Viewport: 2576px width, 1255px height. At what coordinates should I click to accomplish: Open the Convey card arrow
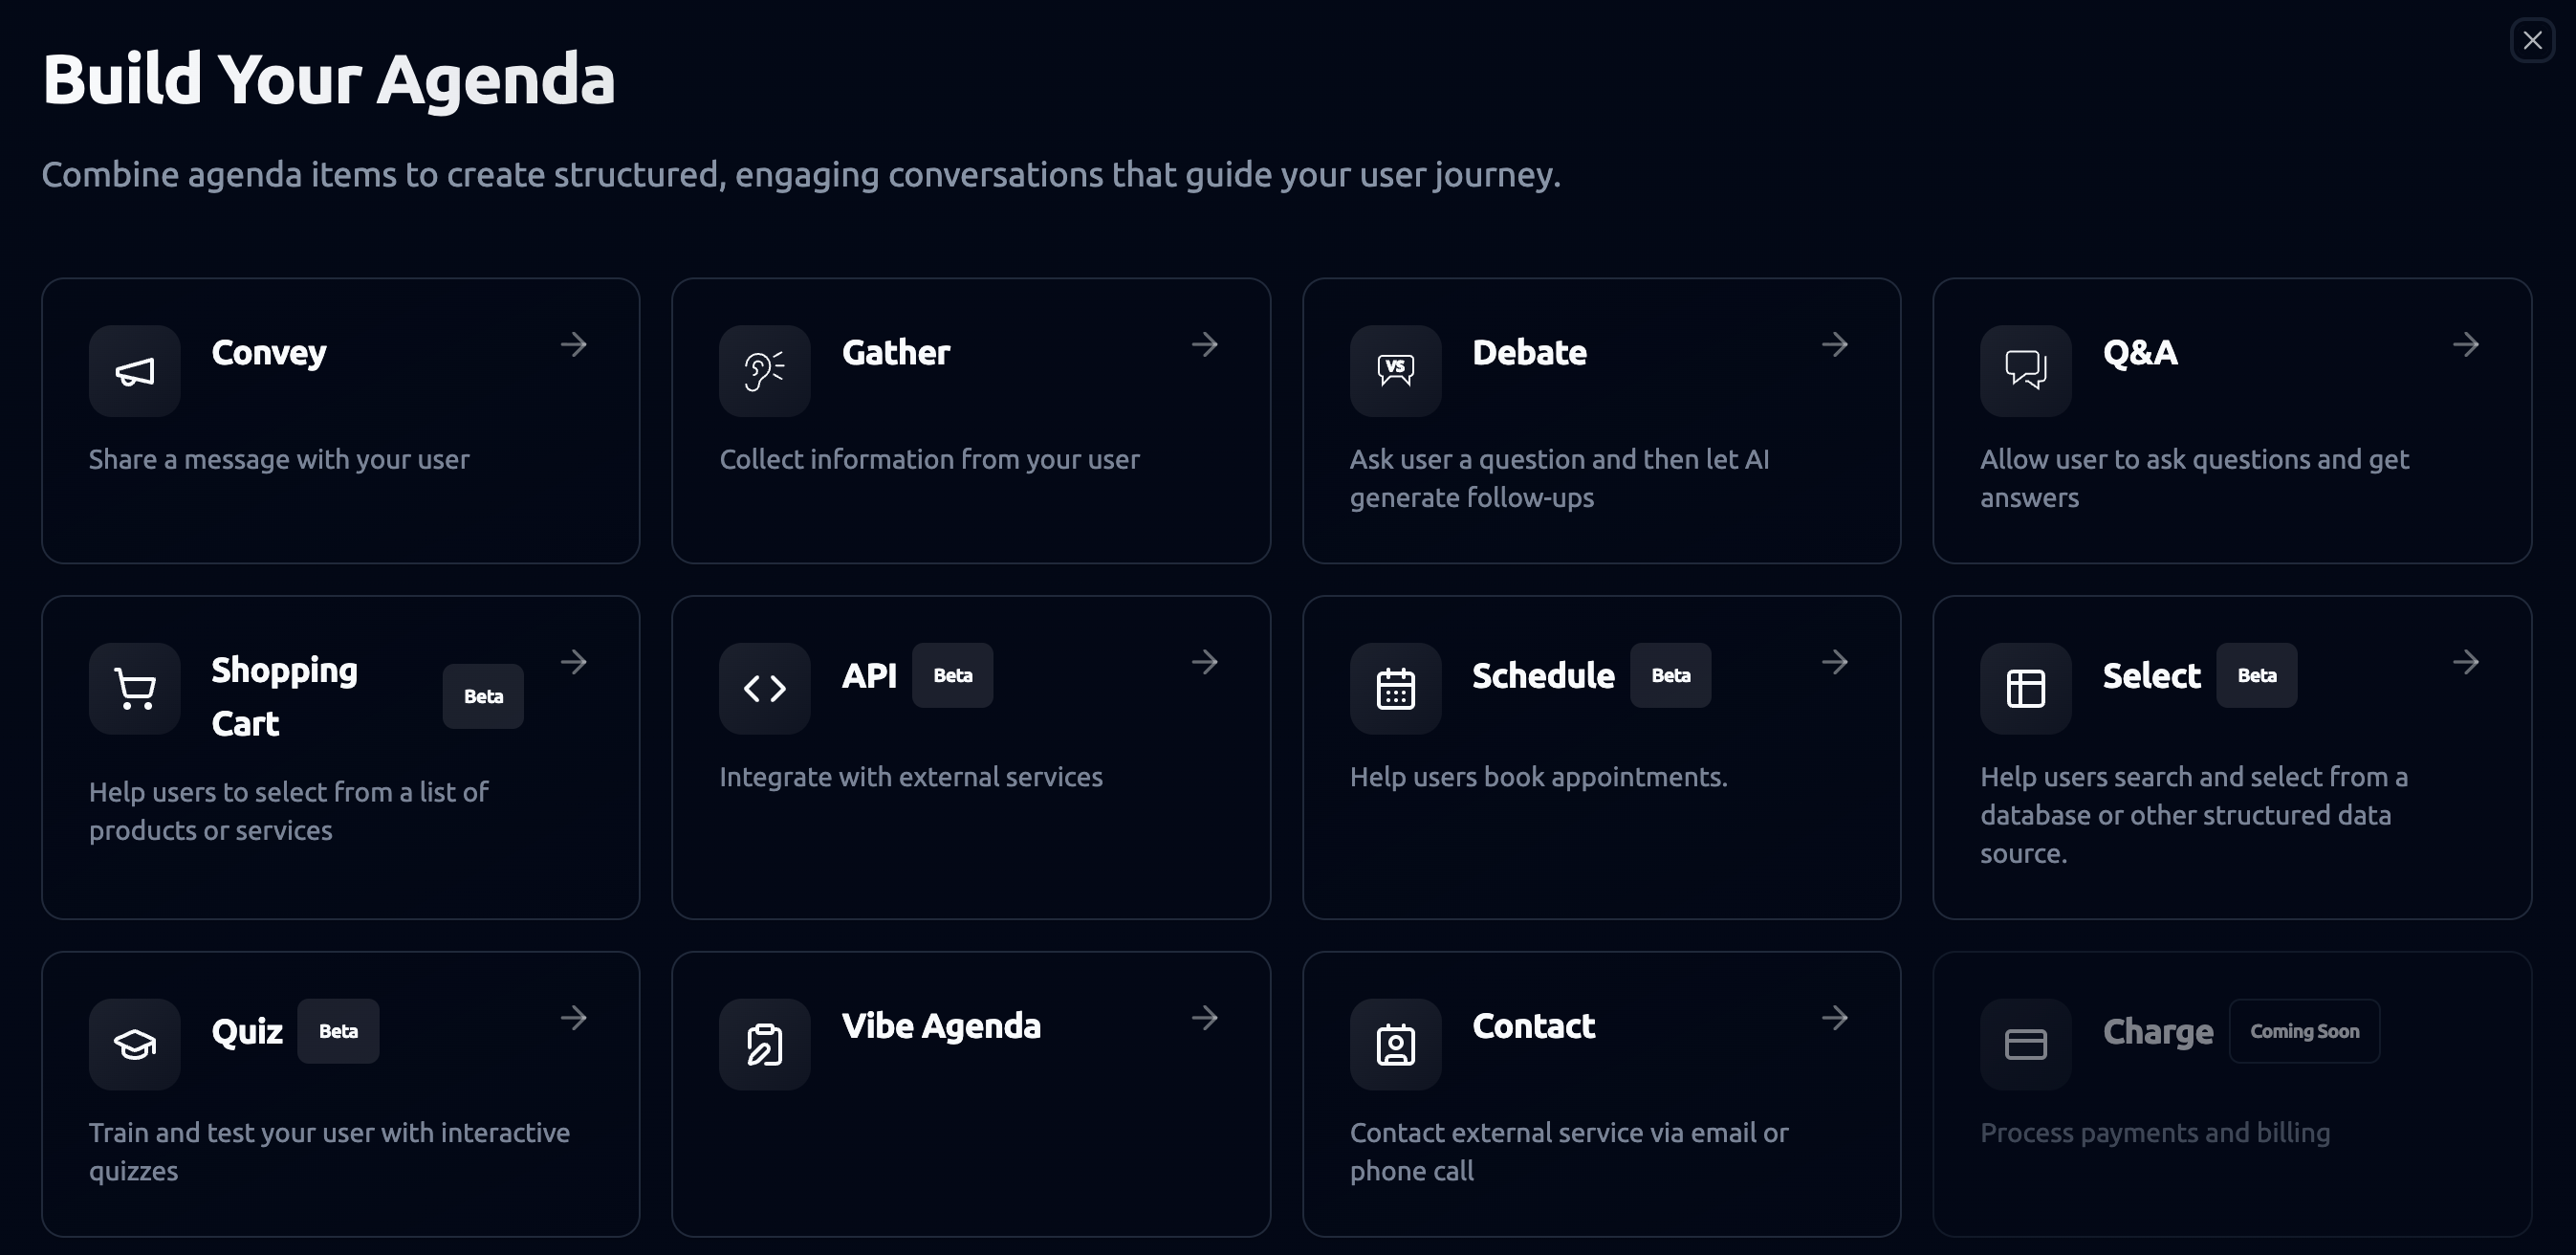tap(574, 345)
